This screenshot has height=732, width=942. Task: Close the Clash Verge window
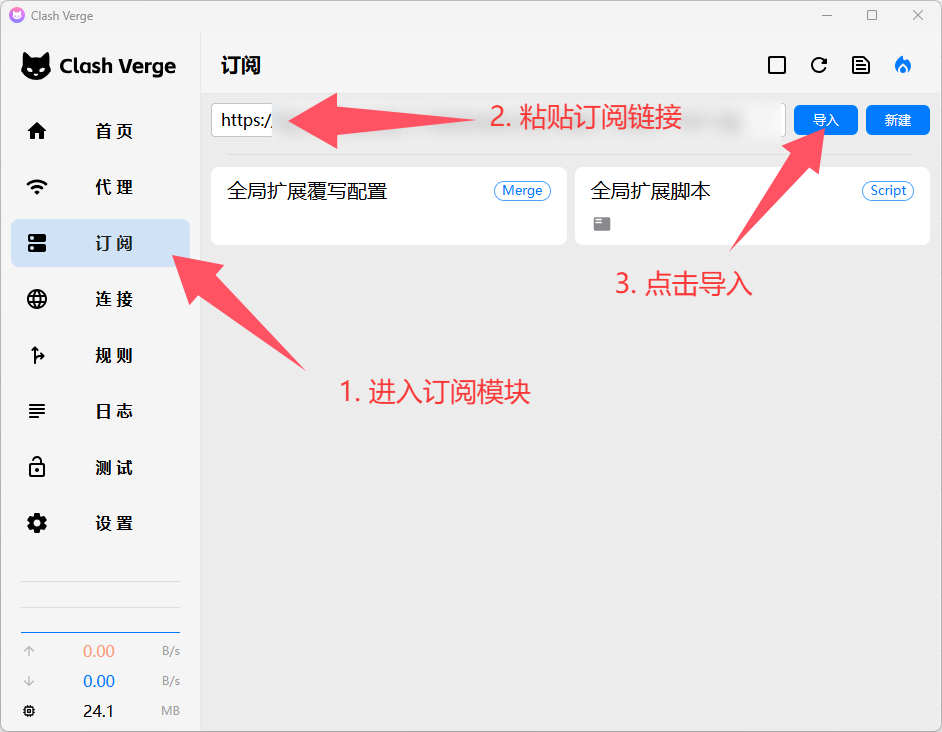pyautogui.click(x=917, y=15)
